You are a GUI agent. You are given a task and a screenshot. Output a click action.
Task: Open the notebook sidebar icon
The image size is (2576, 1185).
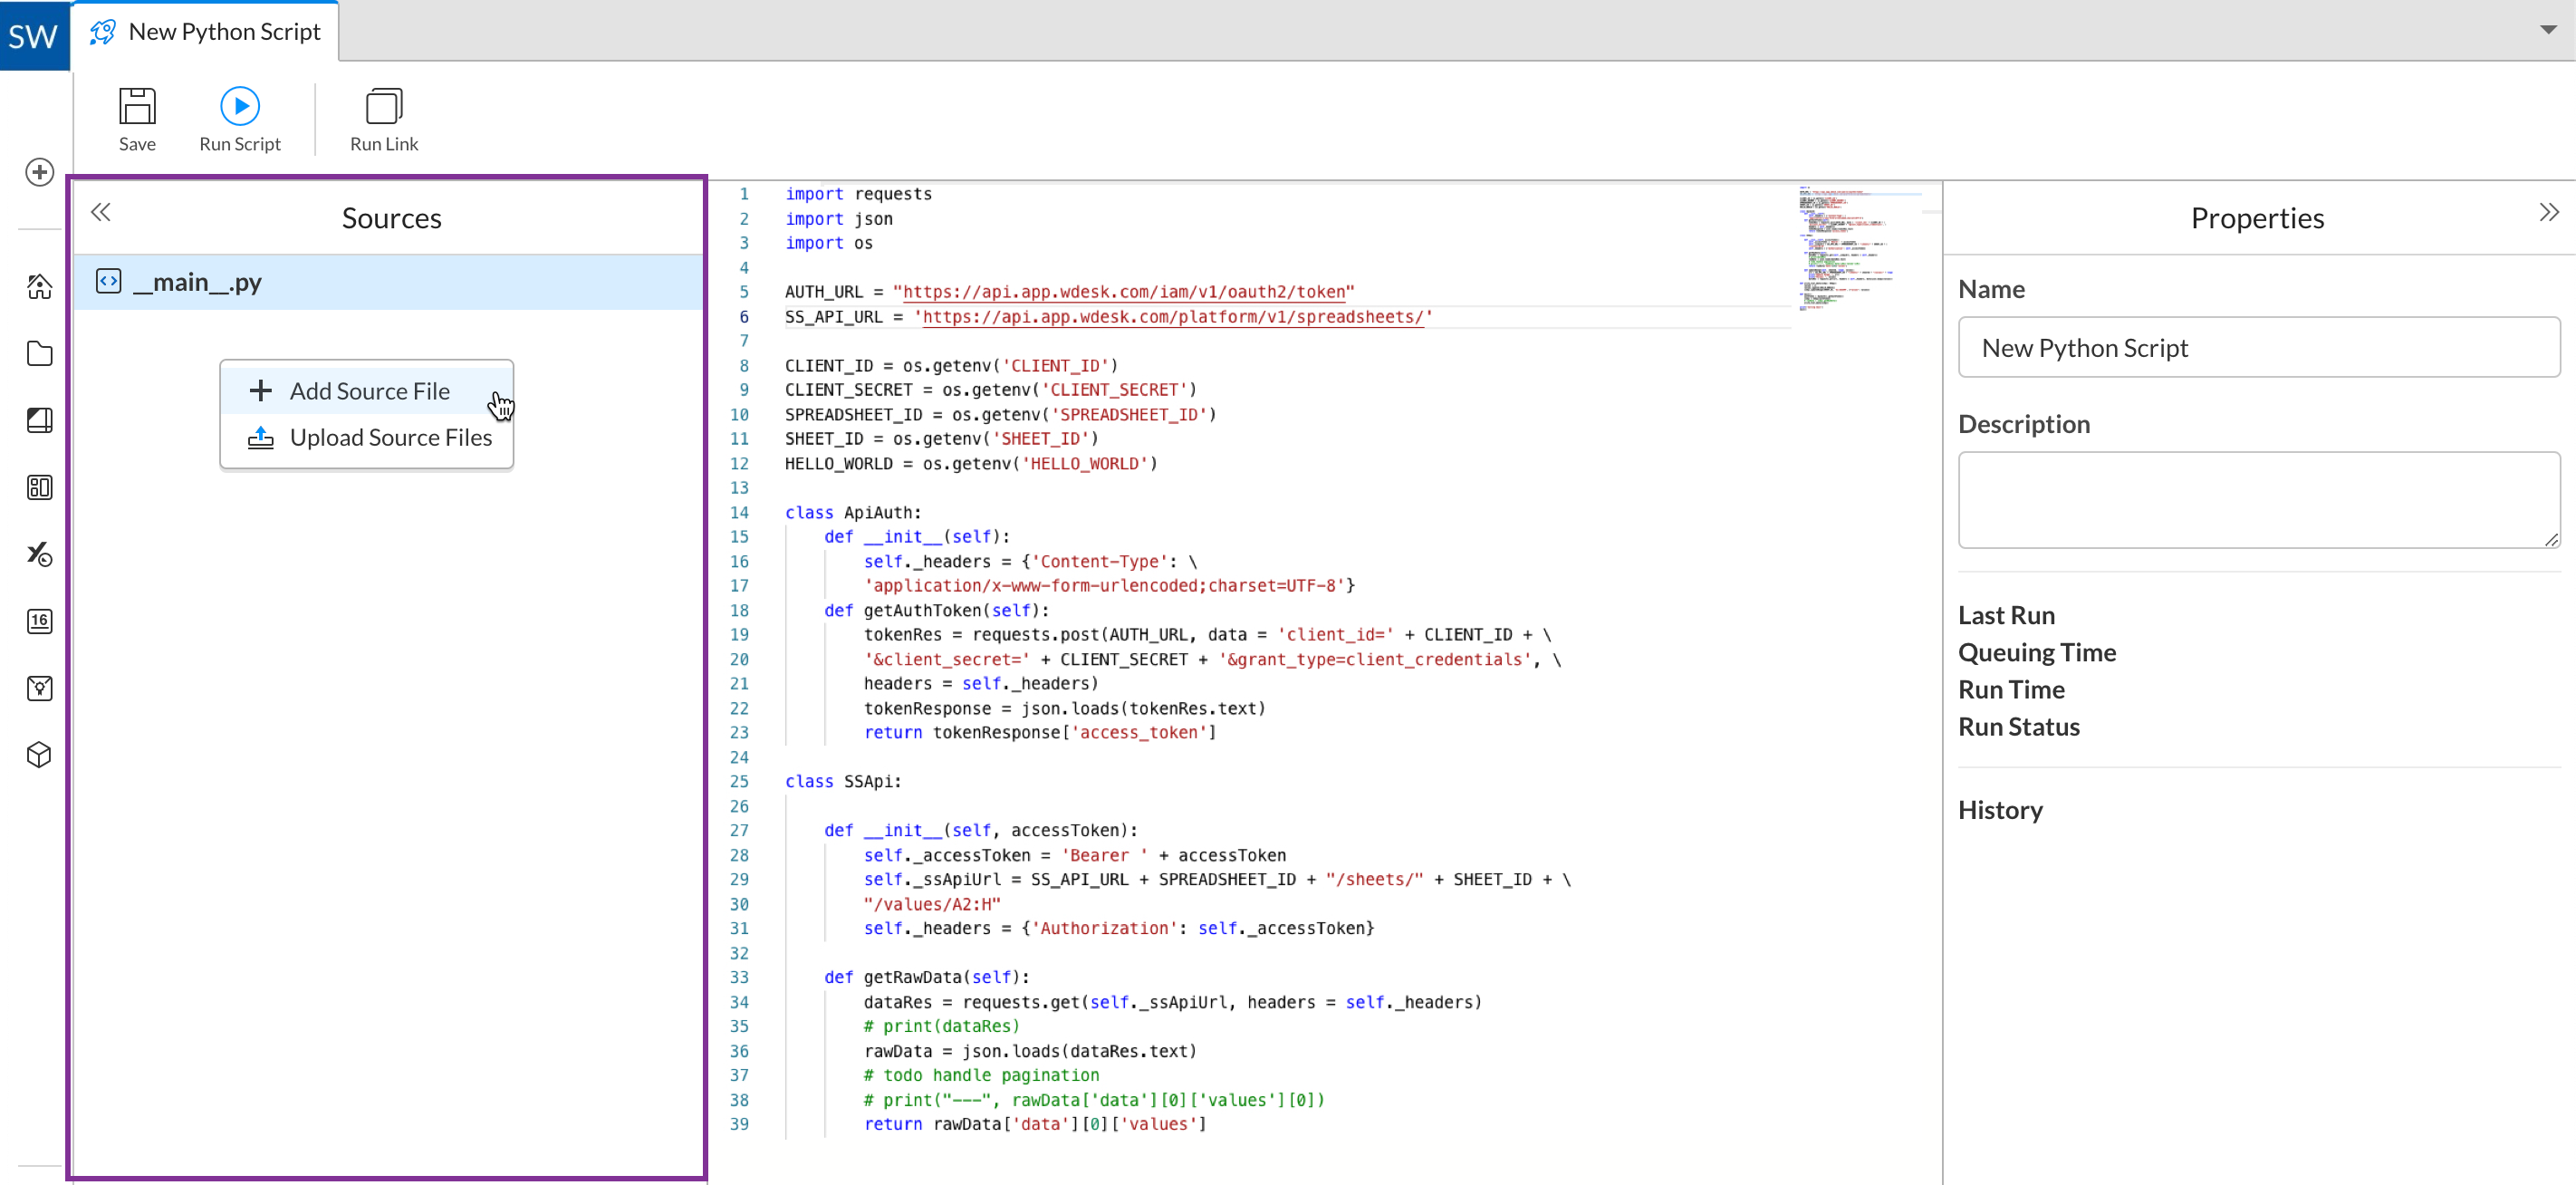tap(38, 420)
